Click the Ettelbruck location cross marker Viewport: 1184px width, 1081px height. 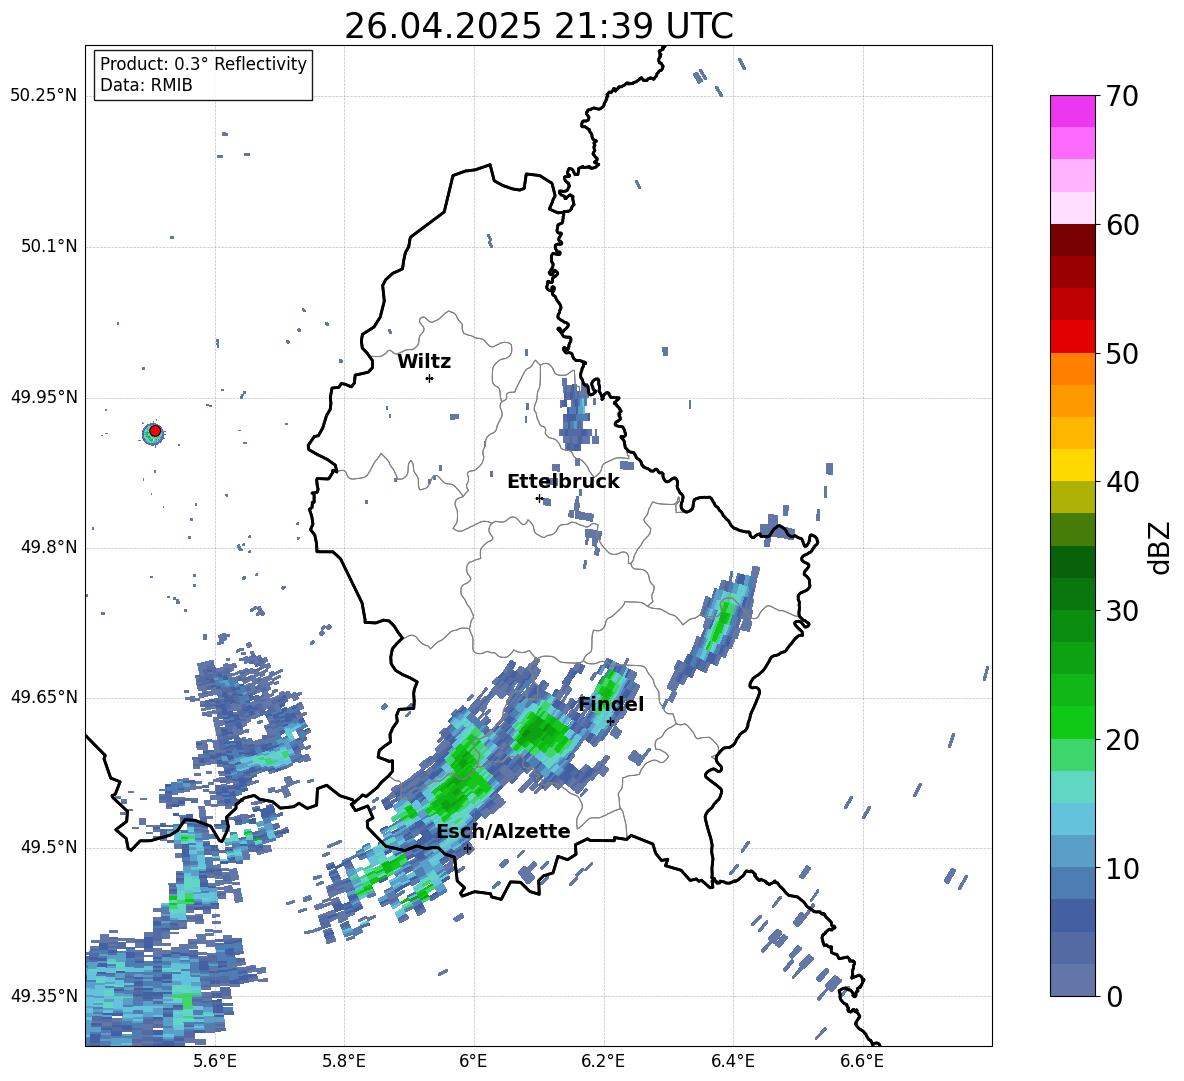(539, 498)
